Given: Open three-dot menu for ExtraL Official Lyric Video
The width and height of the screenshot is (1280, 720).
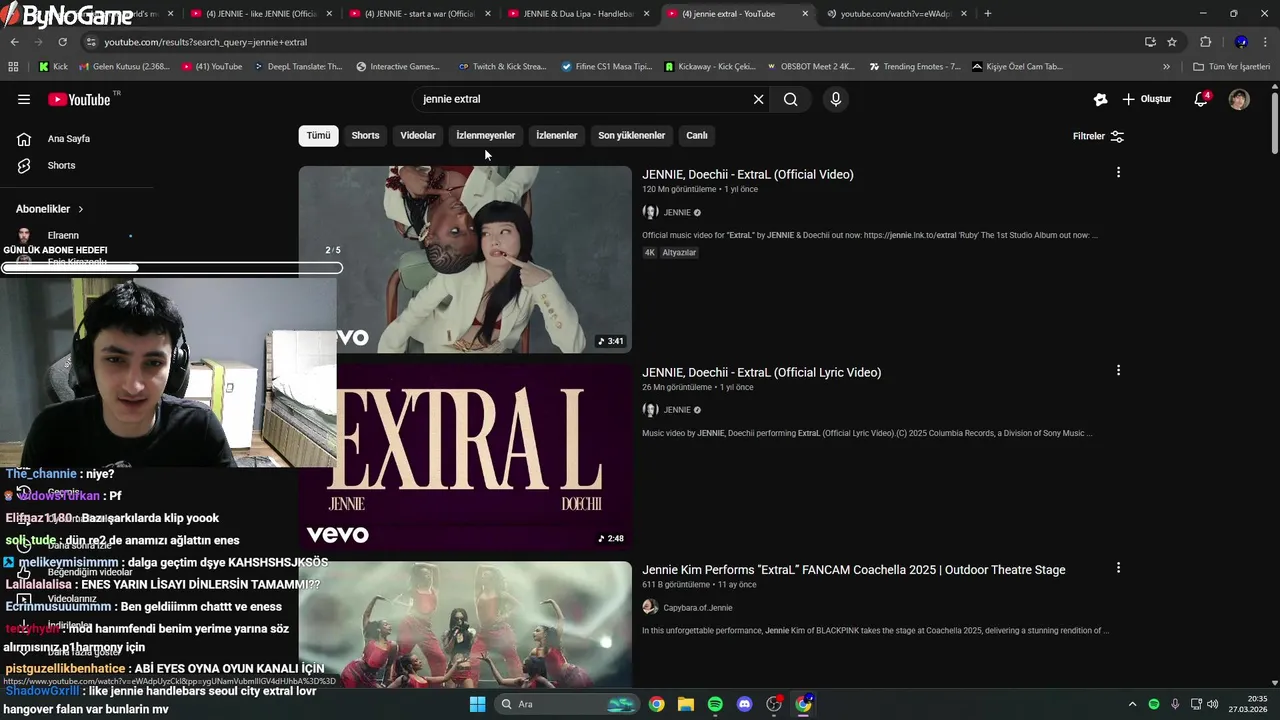Looking at the screenshot, I should coord(1118,371).
